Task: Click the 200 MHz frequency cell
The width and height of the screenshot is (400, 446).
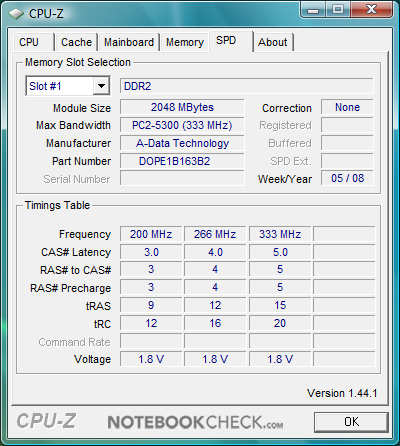Action: coord(151,234)
